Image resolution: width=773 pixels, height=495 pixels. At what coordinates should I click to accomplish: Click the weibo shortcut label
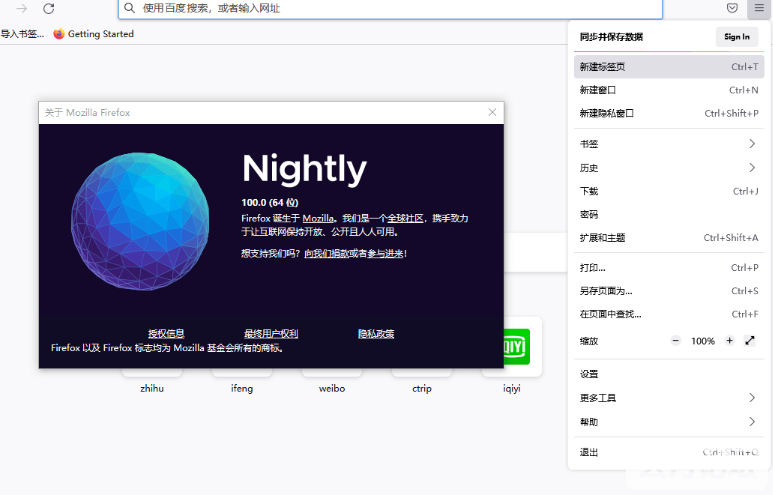[332, 389]
